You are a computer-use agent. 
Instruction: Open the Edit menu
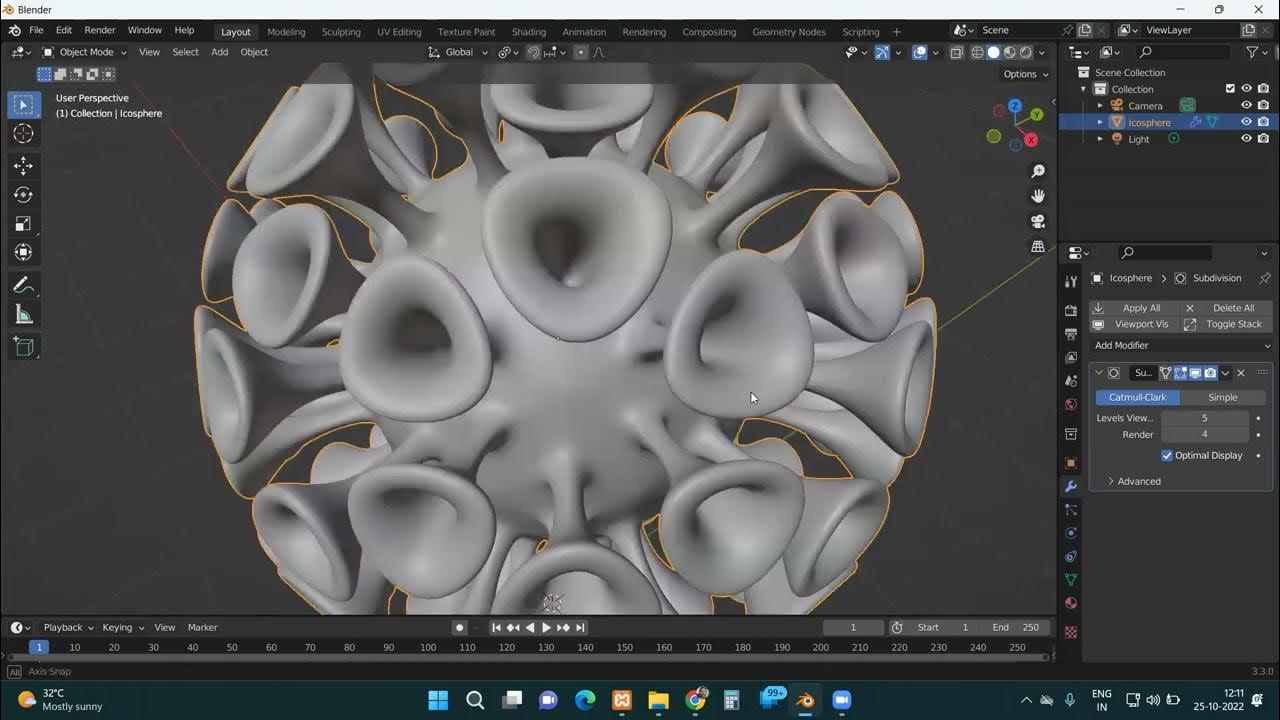64,31
